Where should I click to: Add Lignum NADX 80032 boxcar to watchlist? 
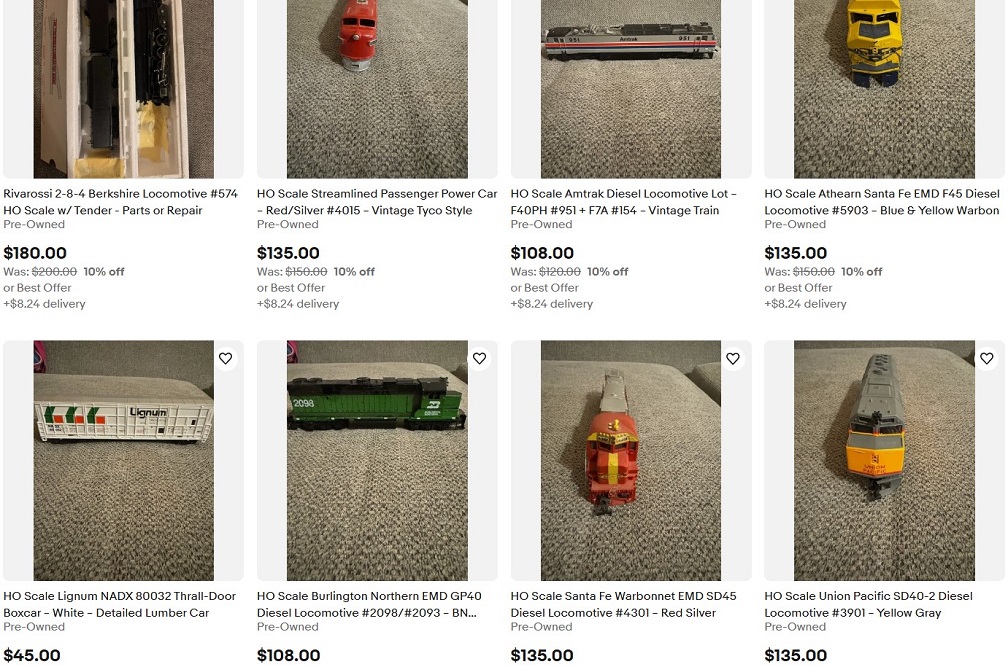[x=226, y=359]
